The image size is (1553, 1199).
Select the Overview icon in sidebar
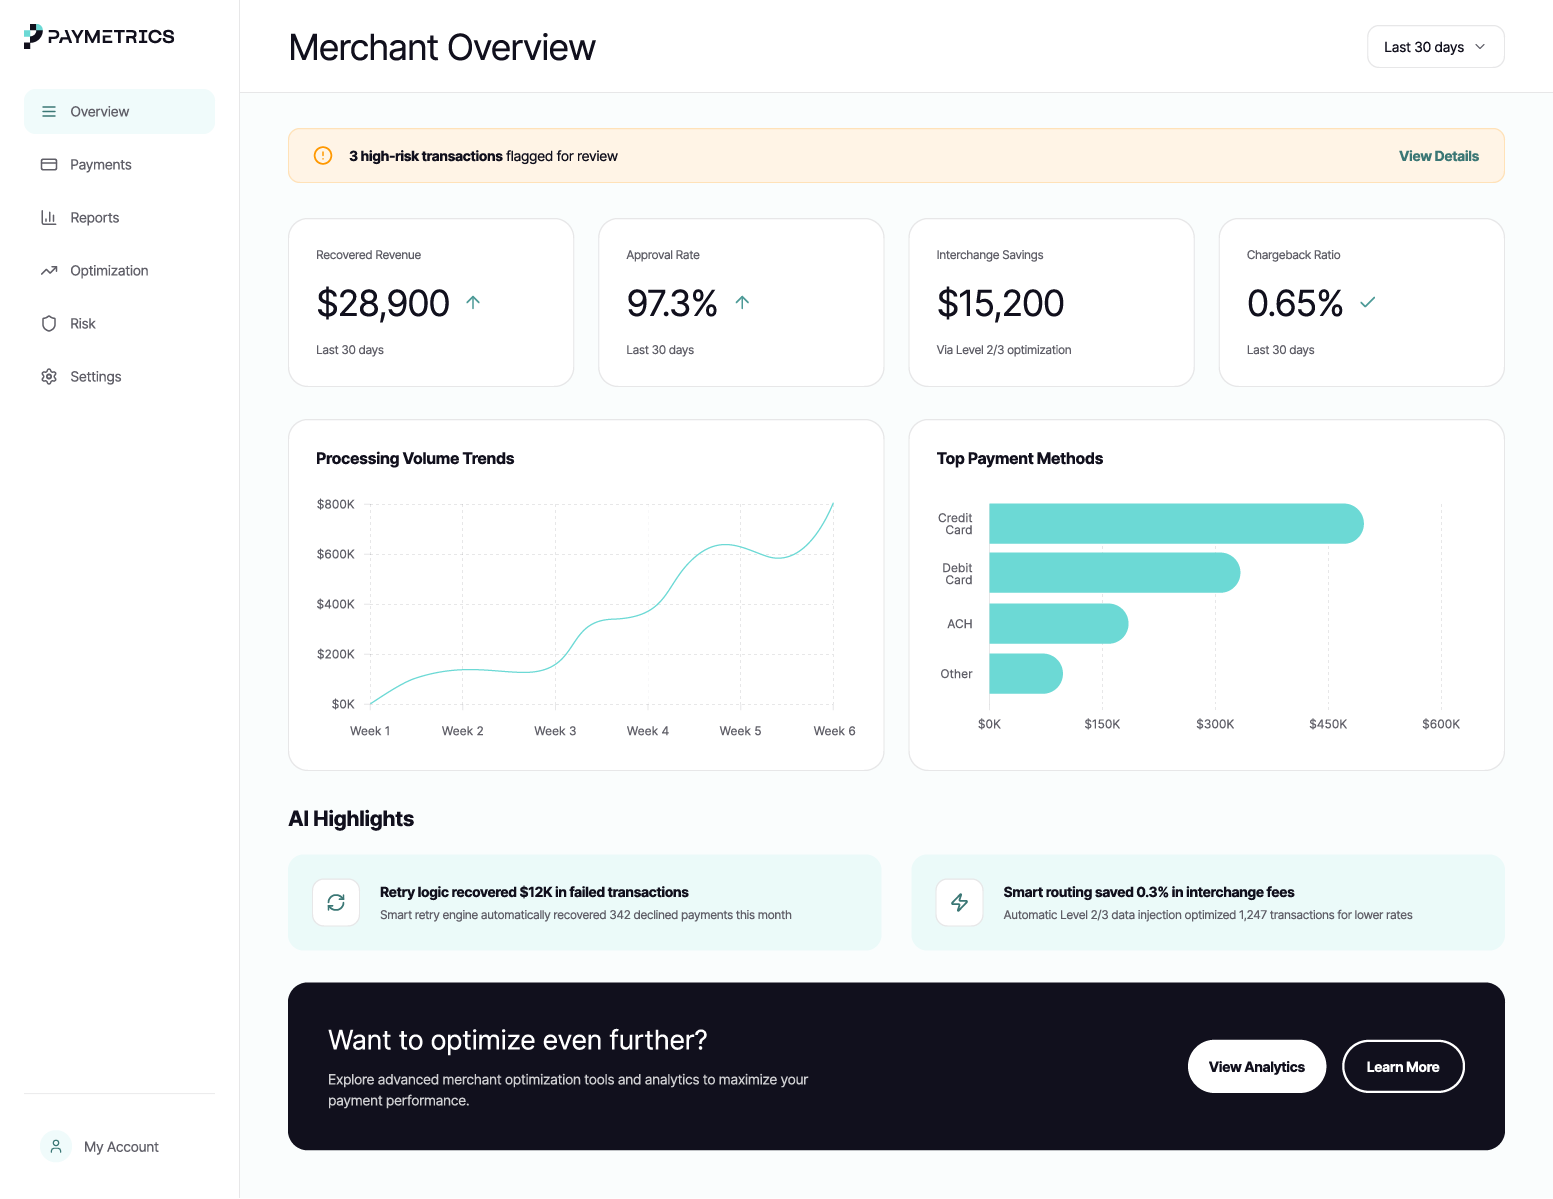[49, 111]
